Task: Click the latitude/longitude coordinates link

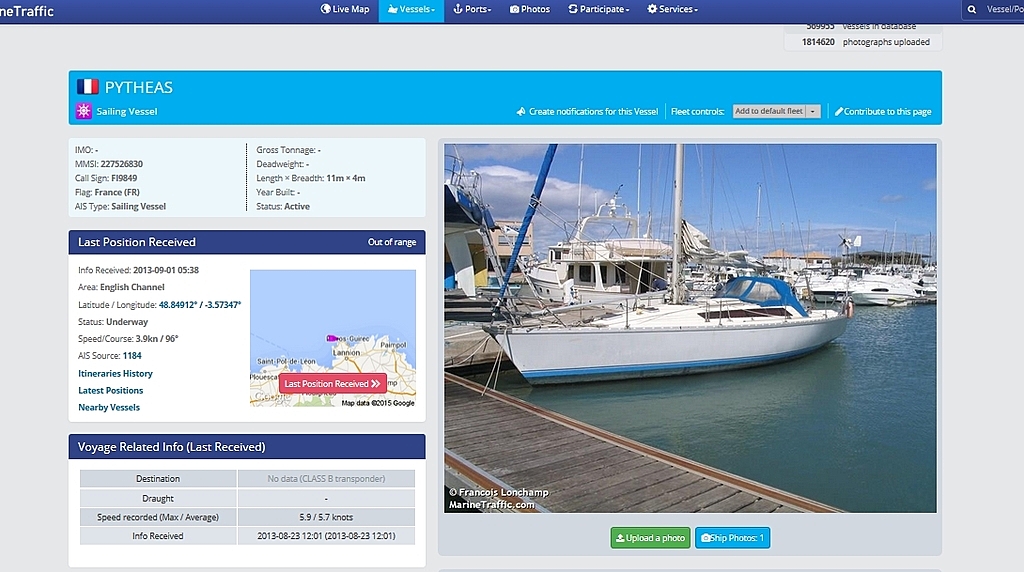Action: pos(200,305)
